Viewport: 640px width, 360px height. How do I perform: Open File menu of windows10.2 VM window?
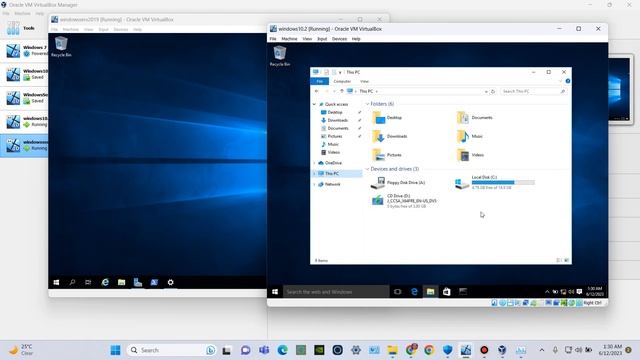click(x=273, y=39)
